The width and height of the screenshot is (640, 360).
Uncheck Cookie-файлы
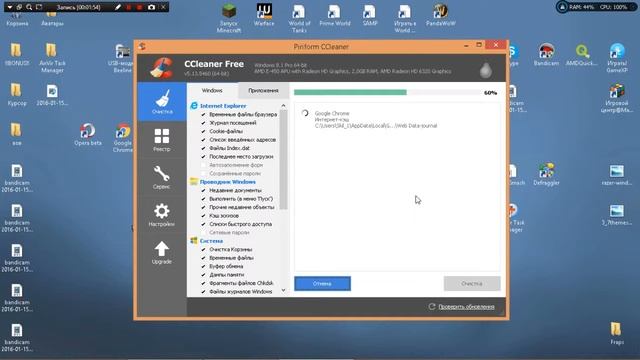[203, 131]
